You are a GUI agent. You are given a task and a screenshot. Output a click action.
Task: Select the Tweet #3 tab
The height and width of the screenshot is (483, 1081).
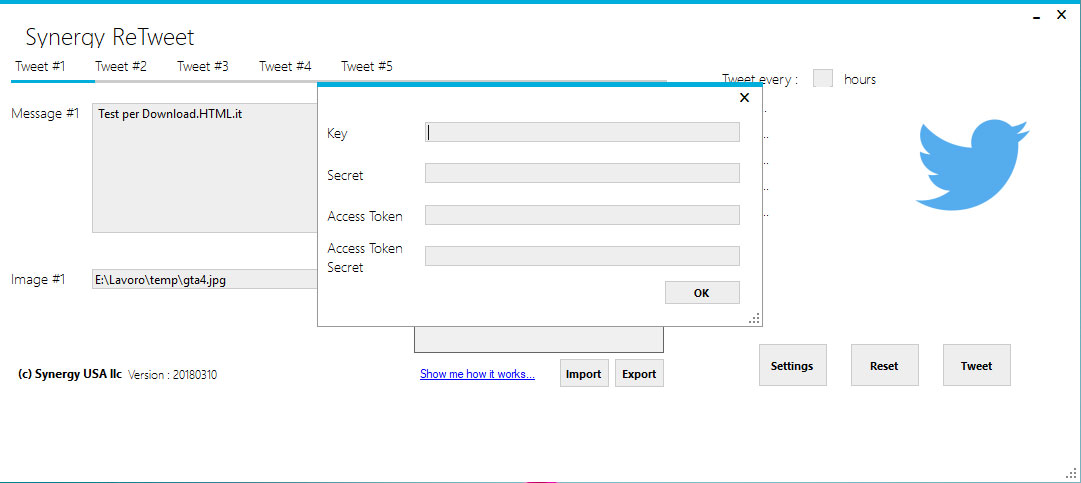click(203, 67)
